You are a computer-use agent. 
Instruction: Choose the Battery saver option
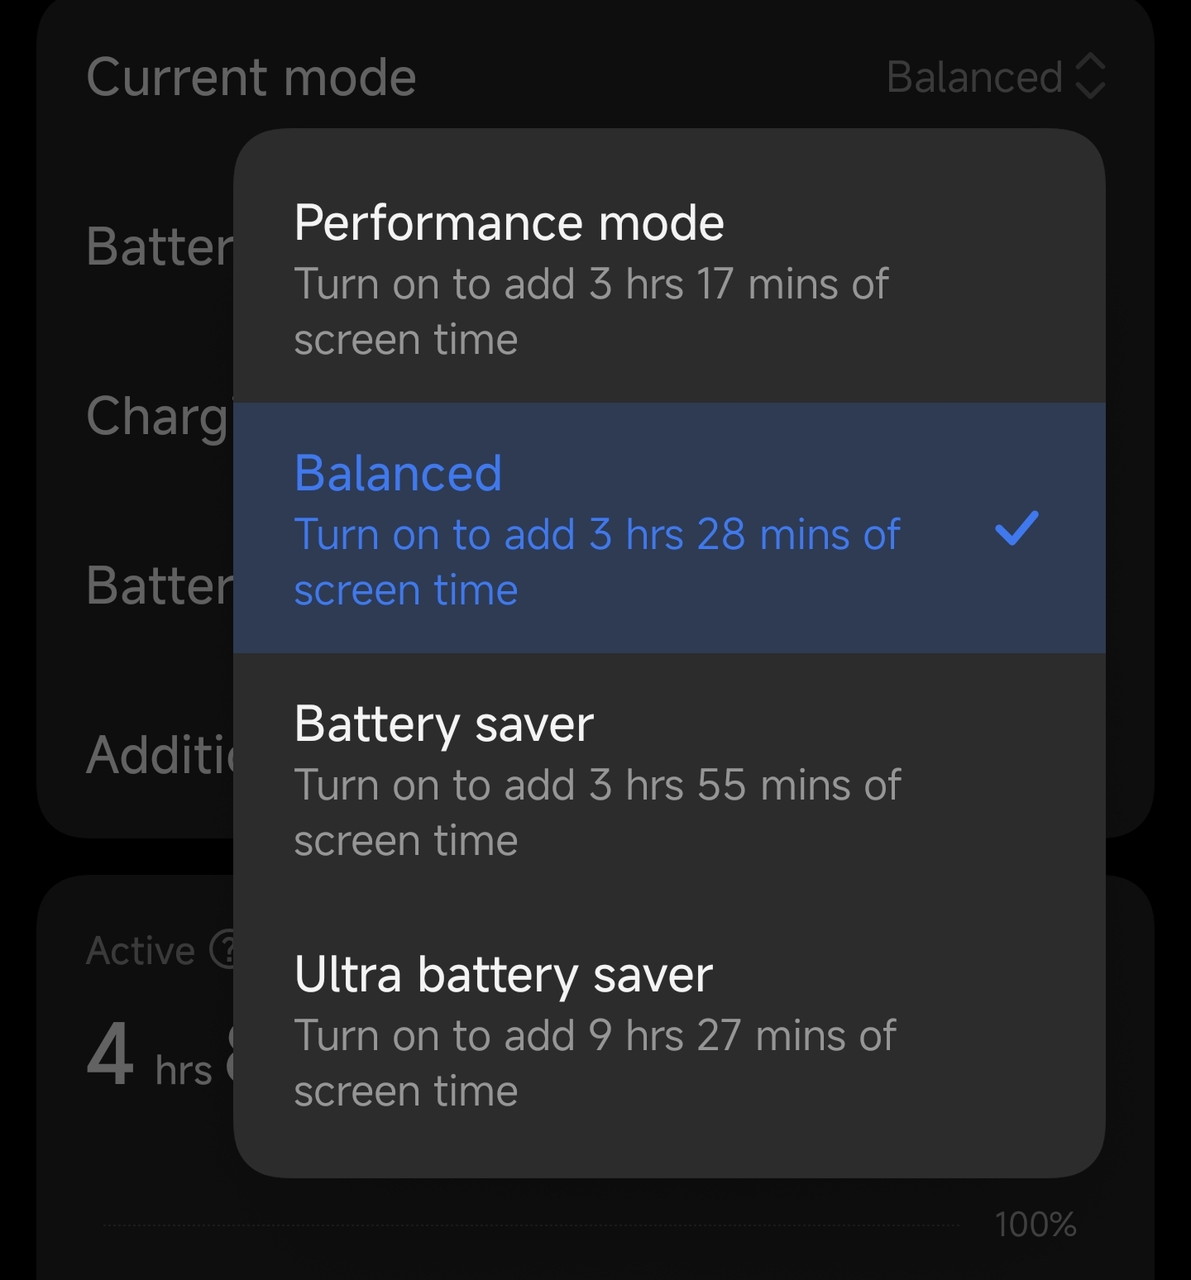point(443,724)
